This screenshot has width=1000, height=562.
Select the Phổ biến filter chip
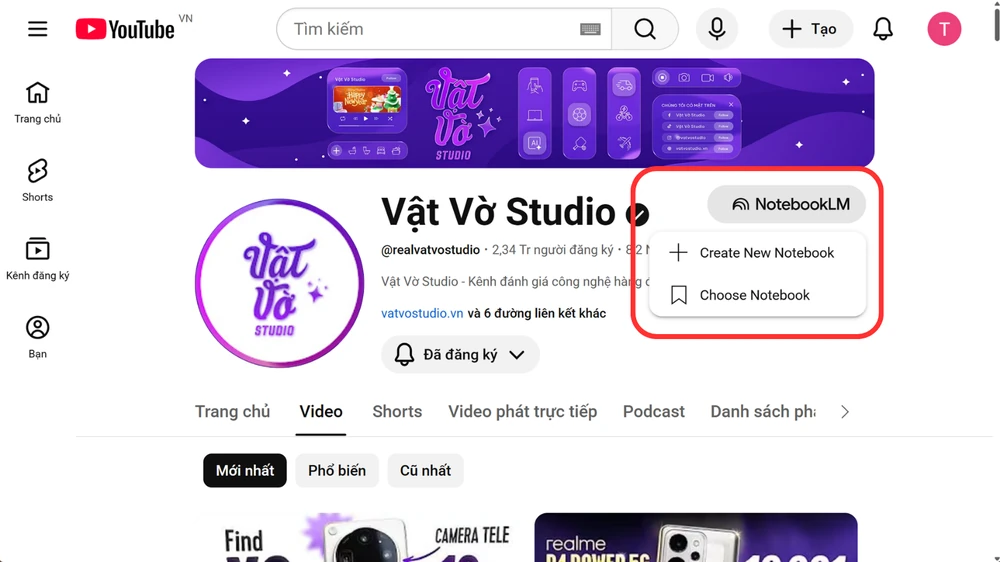[x=337, y=471]
